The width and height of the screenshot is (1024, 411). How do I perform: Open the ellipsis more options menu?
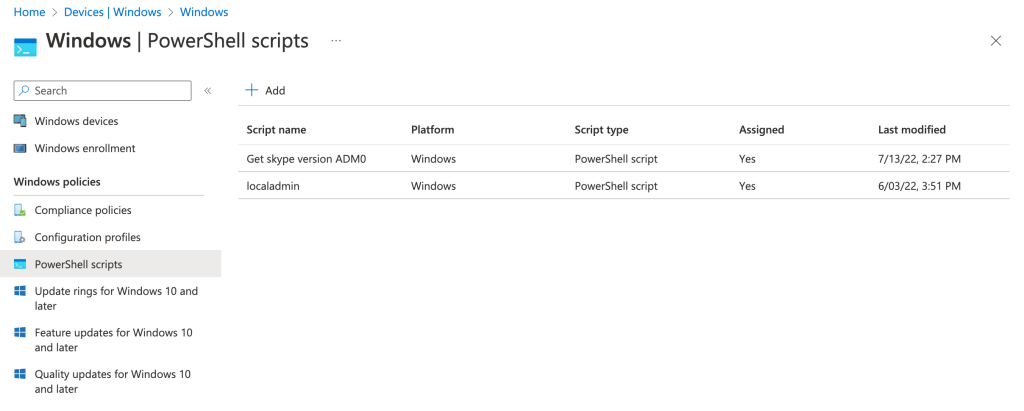[336, 41]
